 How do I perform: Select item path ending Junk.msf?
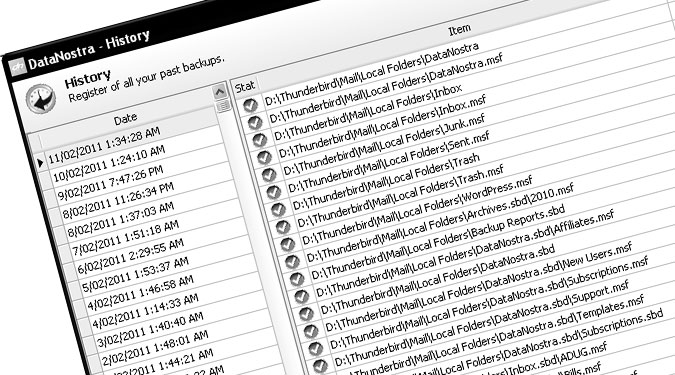pyautogui.click(x=384, y=145)
